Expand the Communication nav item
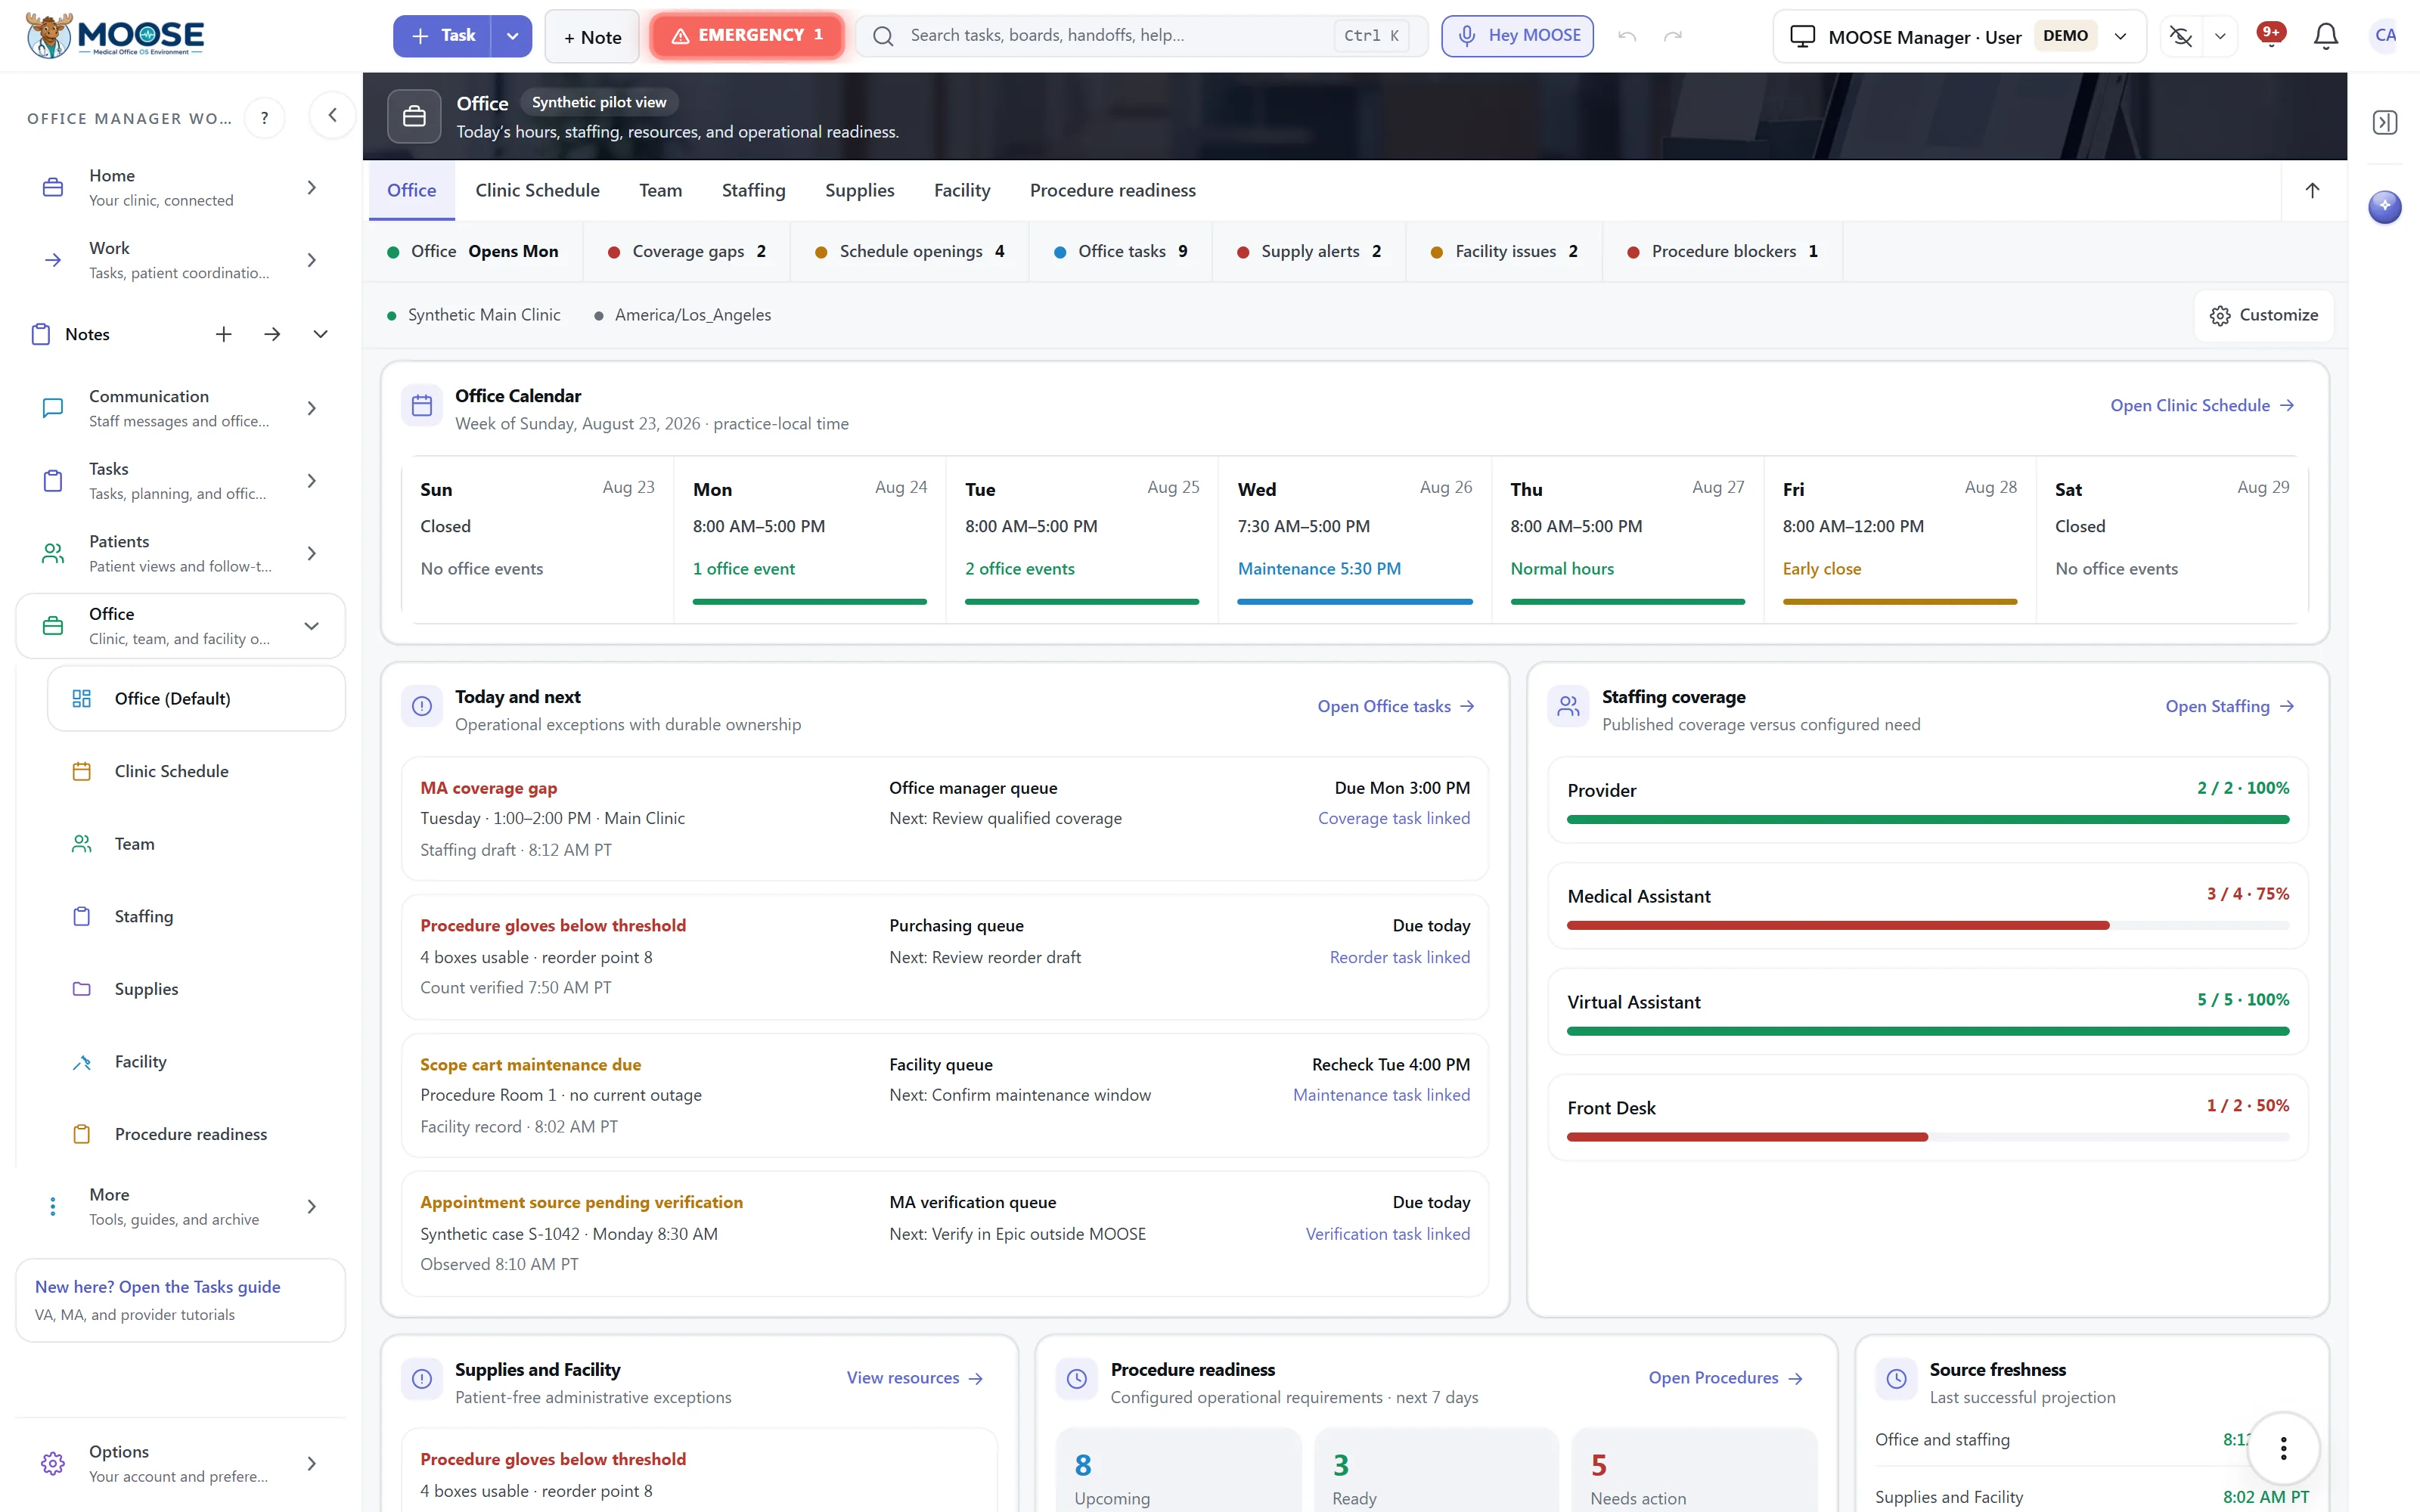Viewport: 2420px width, 1512px height. coord(311,408)
